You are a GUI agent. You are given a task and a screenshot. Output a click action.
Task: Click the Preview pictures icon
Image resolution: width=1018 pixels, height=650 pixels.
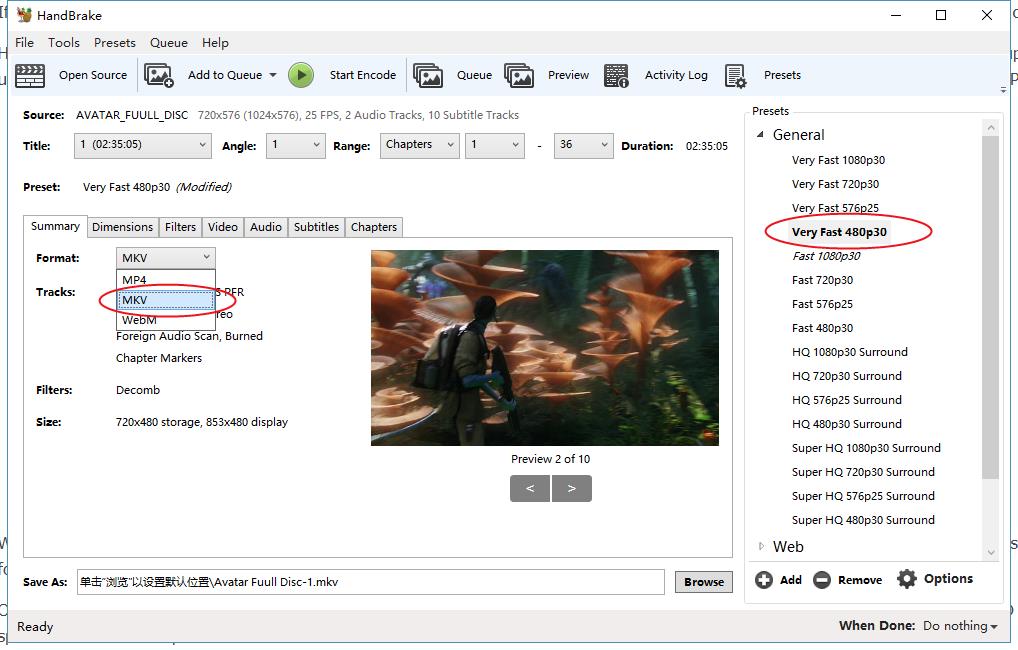coord(519,75)
